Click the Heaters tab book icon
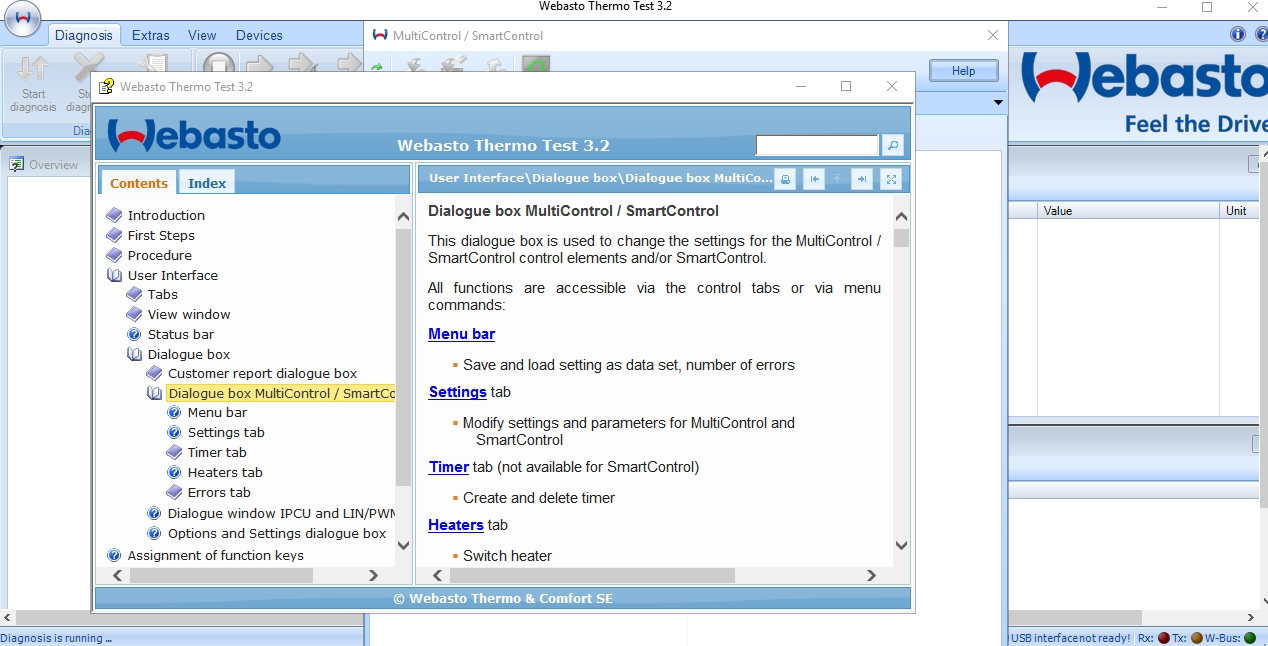Viewport: 1268px width, 646px height. point(174,472)
